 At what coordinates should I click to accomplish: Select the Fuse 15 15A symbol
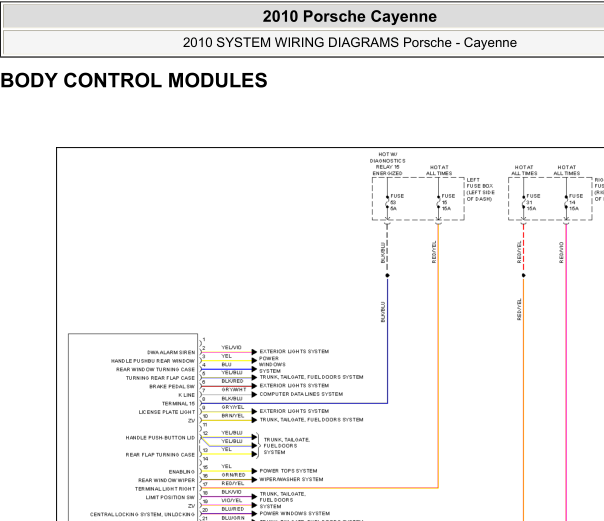tap(438, 202)
